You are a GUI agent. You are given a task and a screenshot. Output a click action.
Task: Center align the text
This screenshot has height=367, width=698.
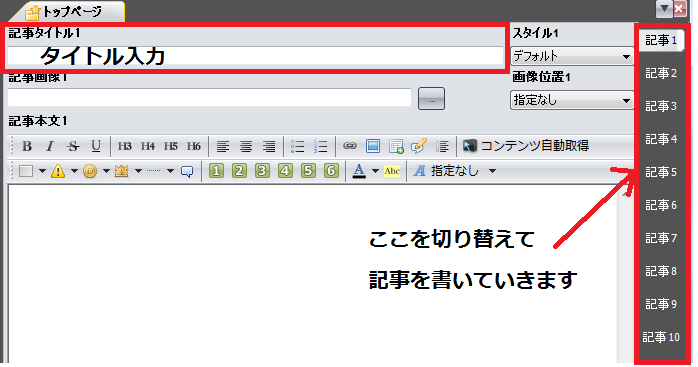(246, 146)
